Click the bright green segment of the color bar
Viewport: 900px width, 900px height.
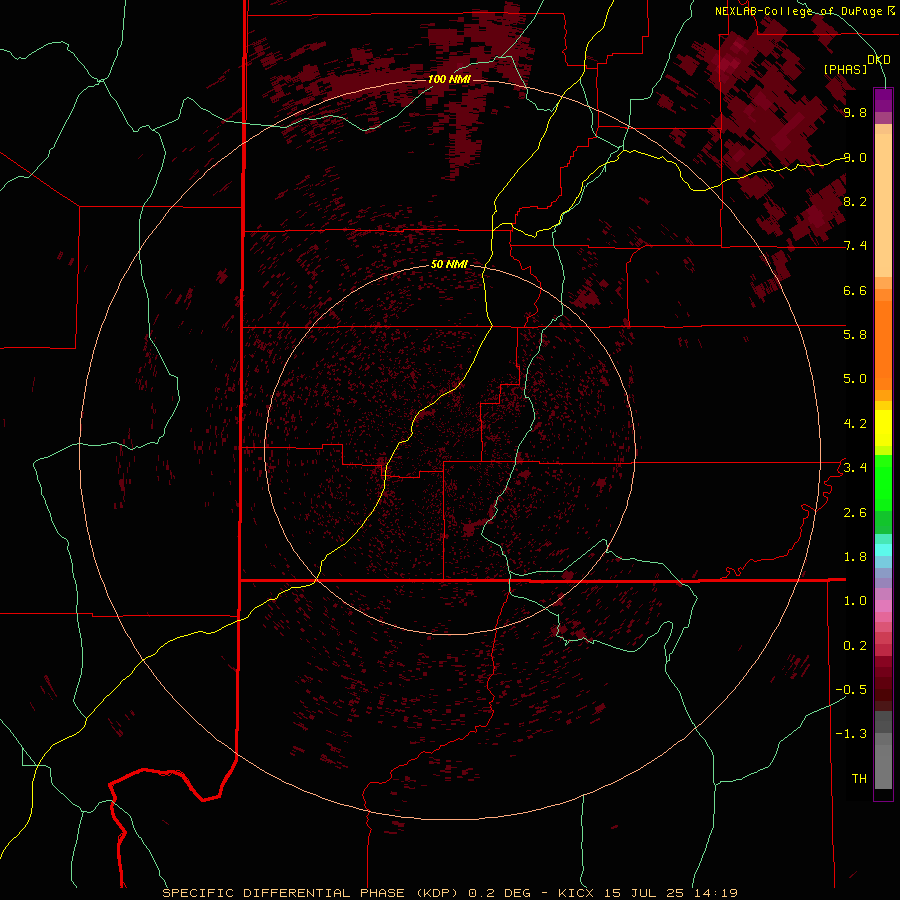coord(883,482)
